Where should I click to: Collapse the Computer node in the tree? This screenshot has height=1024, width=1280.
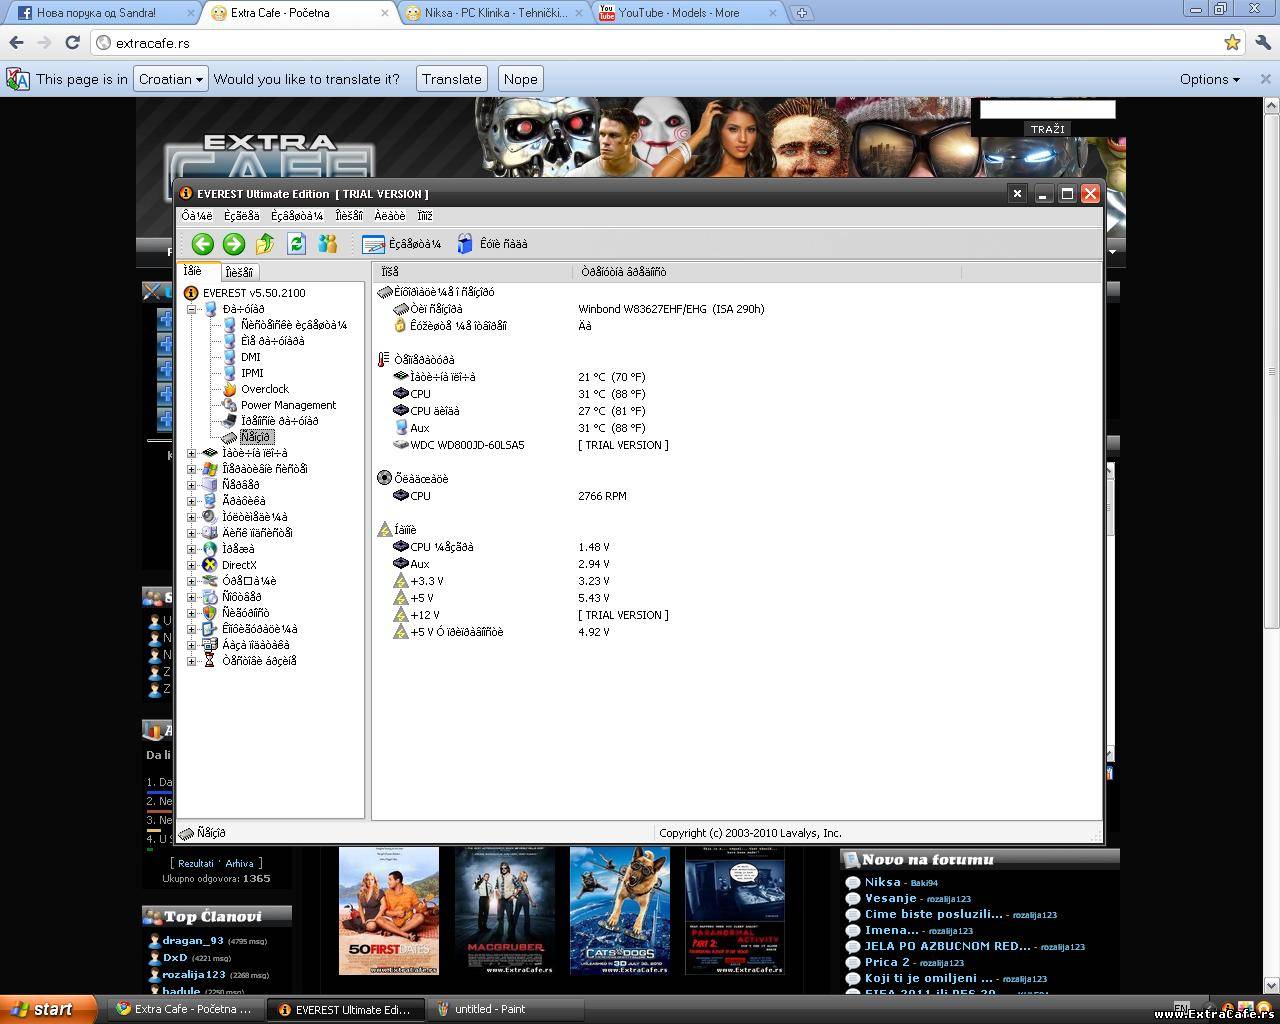coord(192,310)
